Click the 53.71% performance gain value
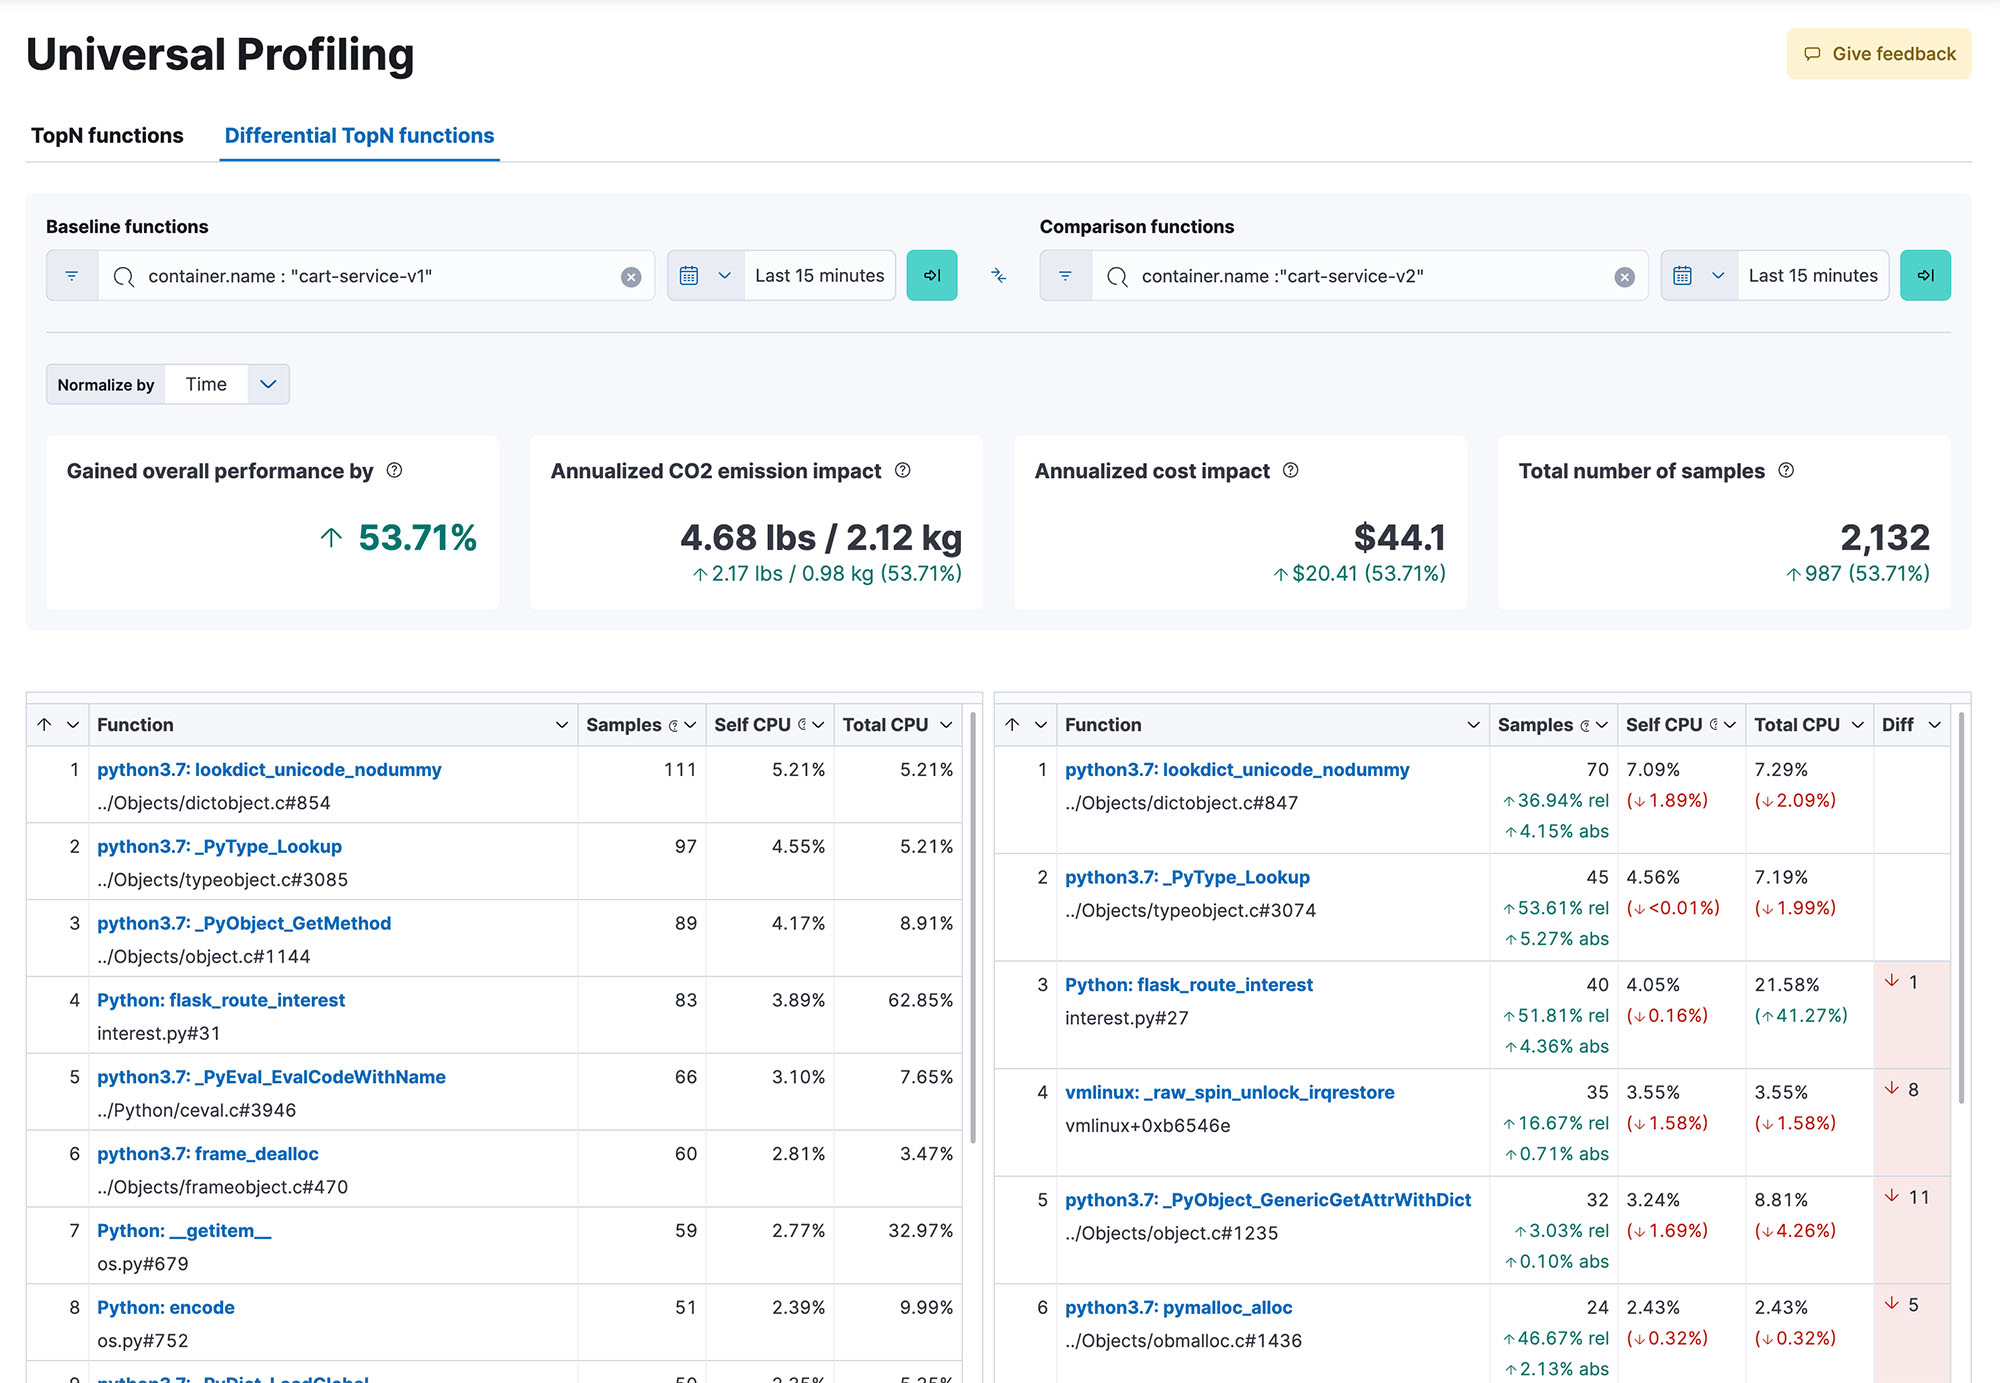The image size is (2000, 1383). pos(417,538)
